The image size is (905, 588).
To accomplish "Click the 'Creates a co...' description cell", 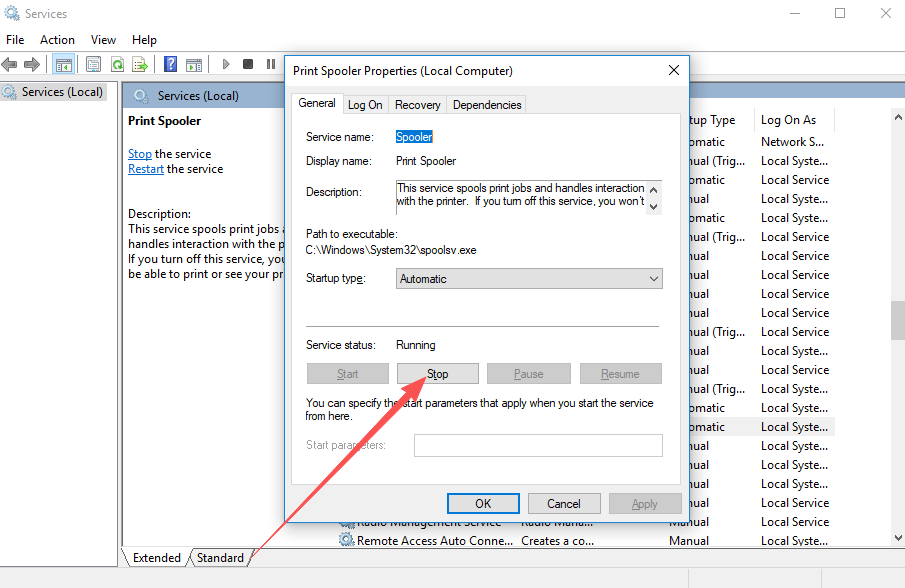I will [558, 541].
